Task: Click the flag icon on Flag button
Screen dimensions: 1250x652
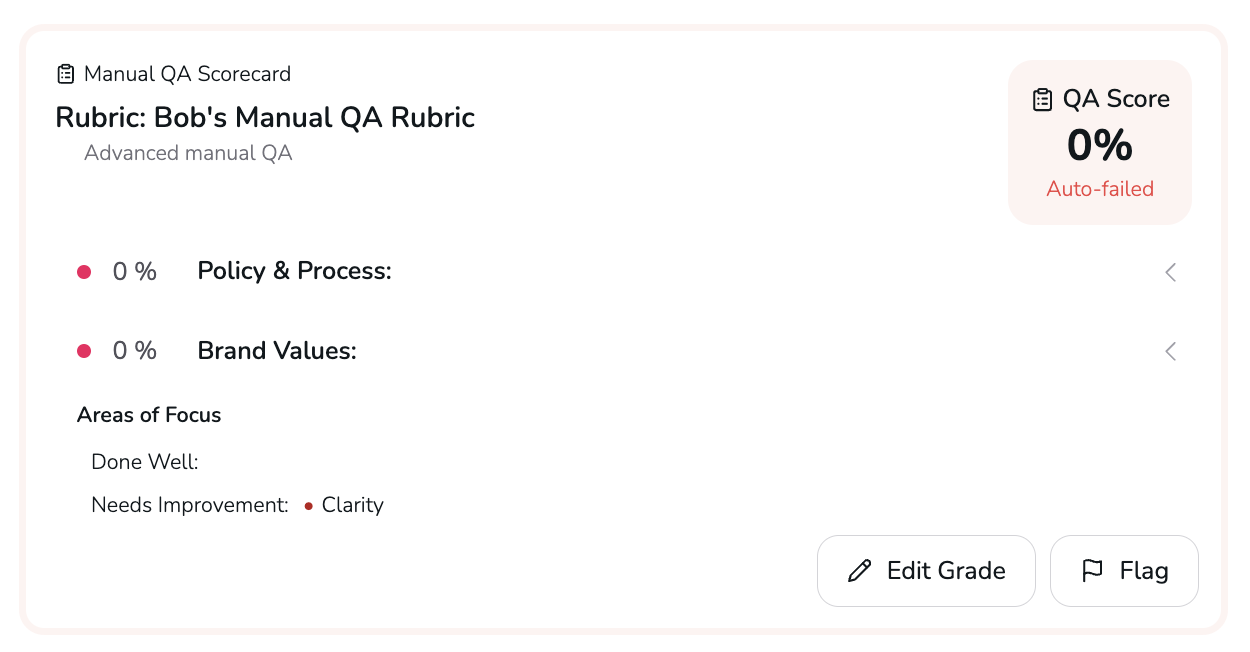Action: click(x=1093, y=571)
